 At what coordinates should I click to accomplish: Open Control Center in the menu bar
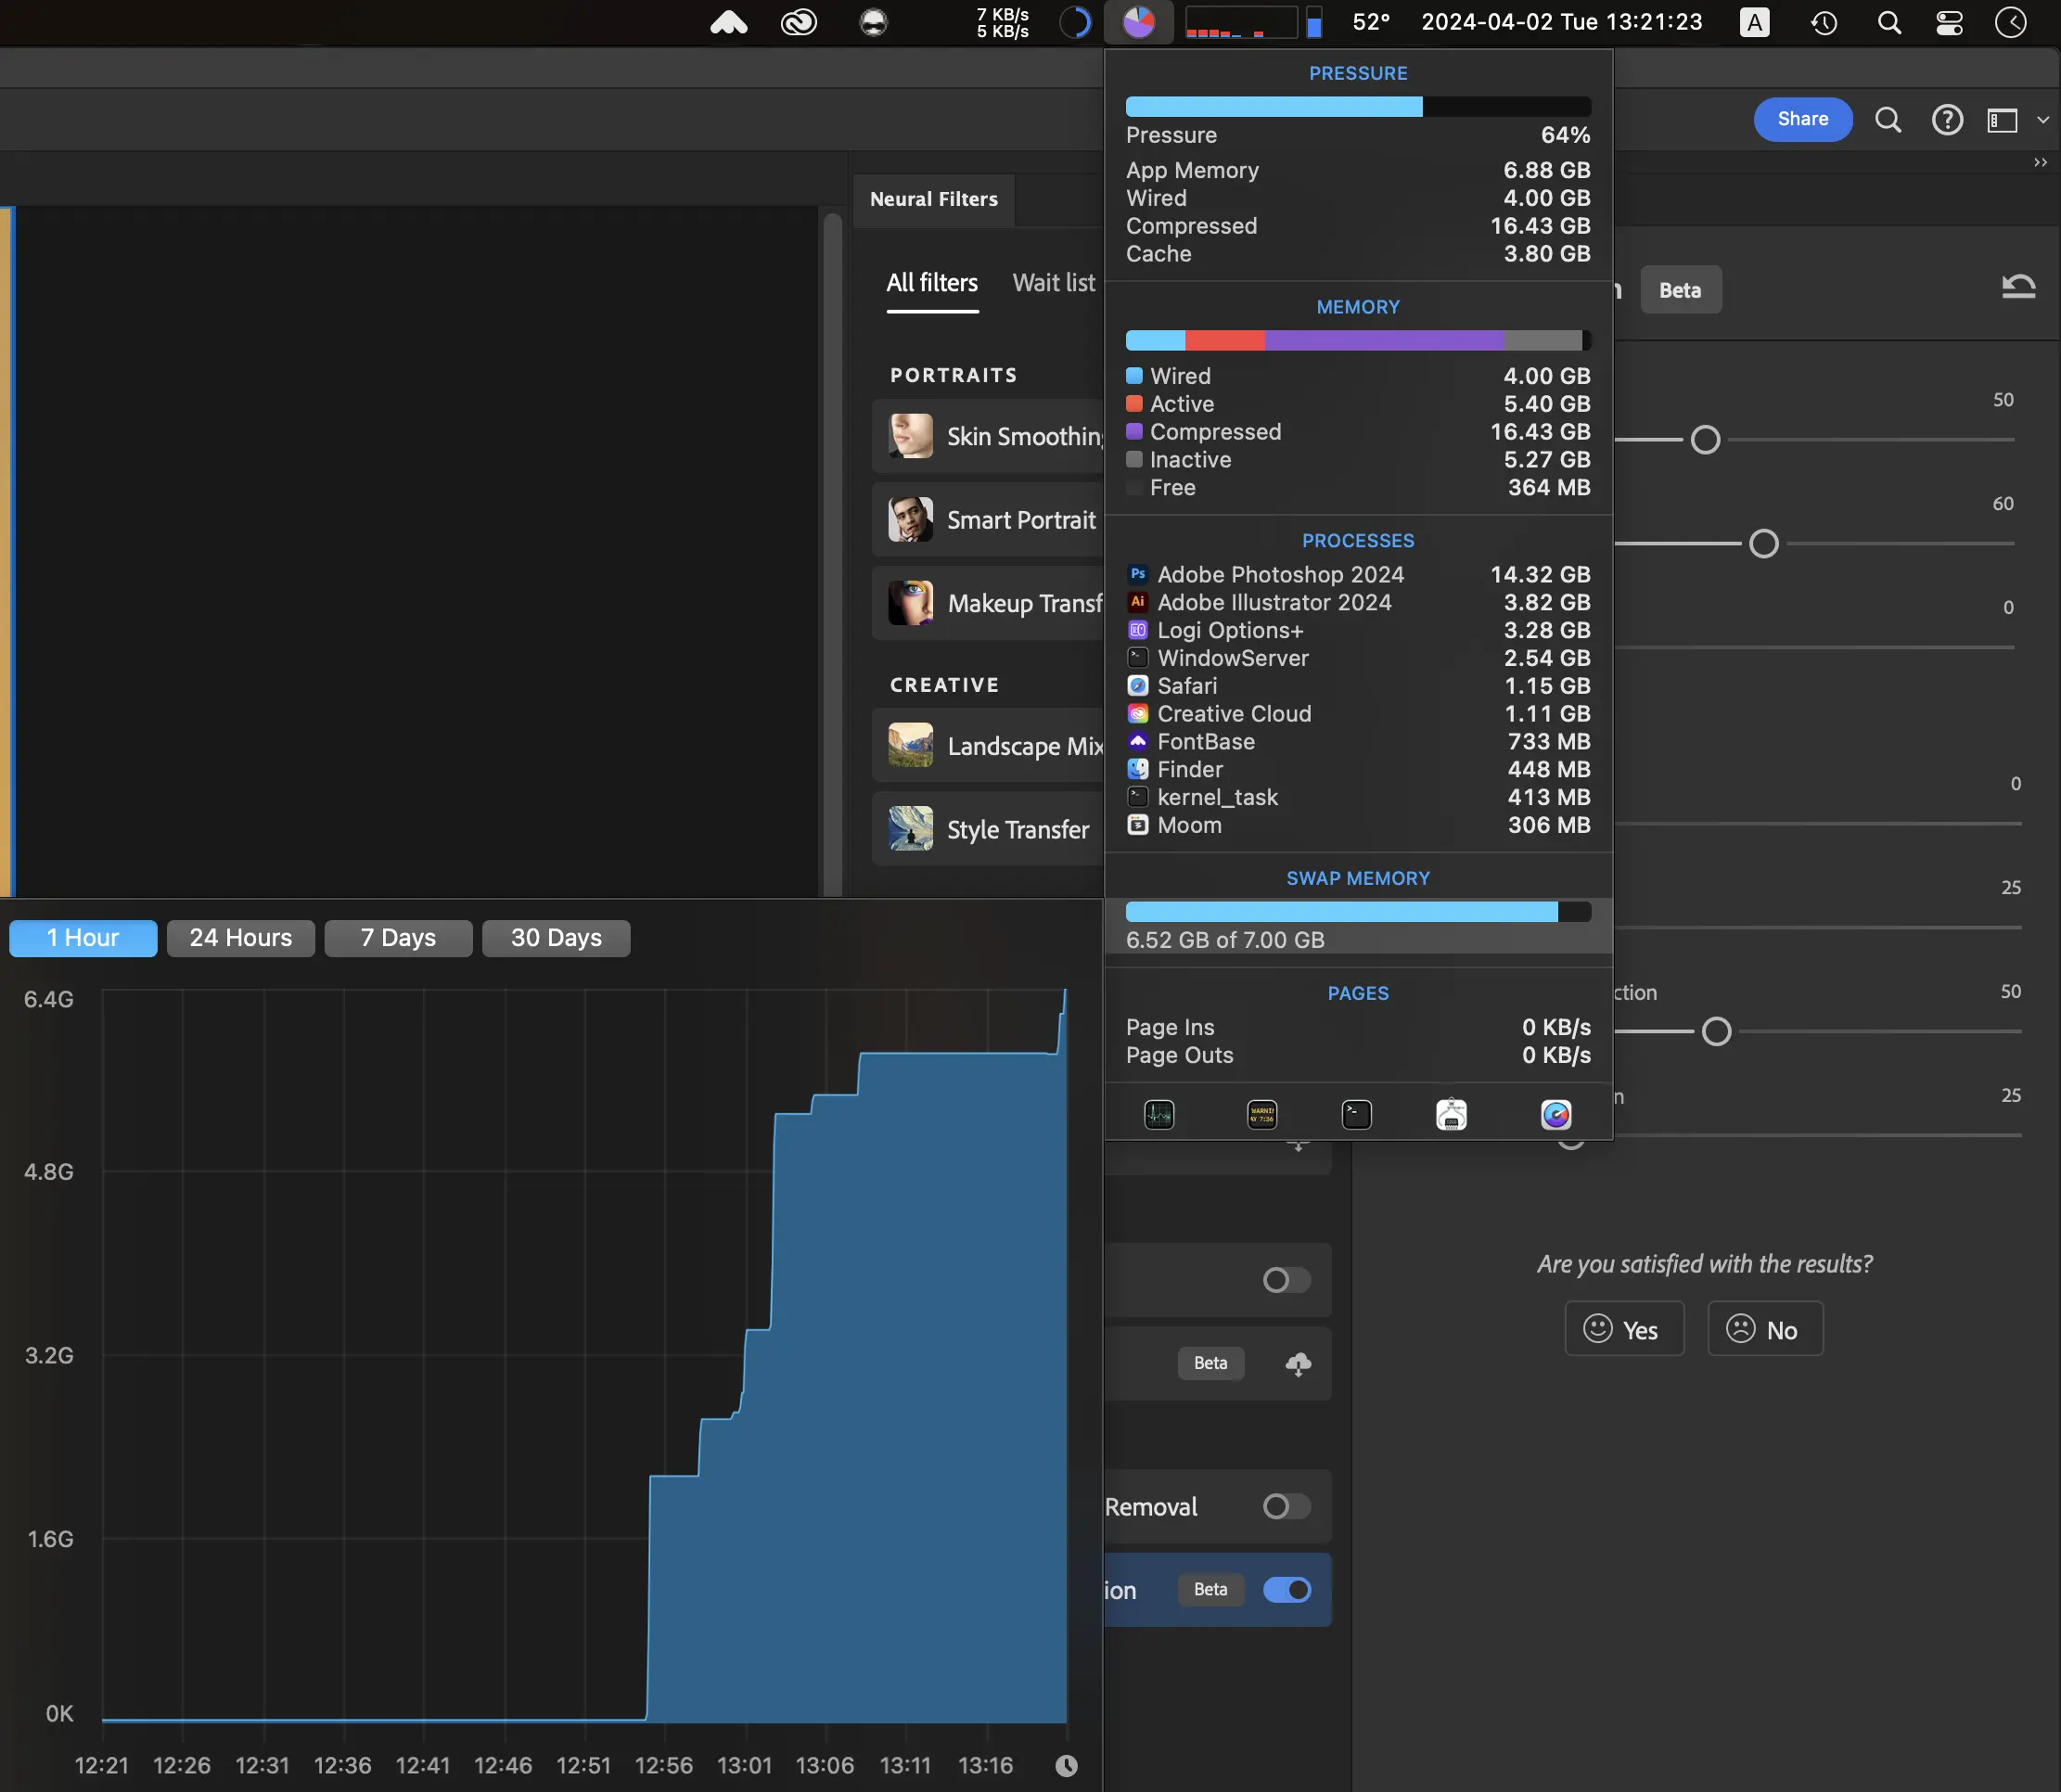pos(1949,22)
